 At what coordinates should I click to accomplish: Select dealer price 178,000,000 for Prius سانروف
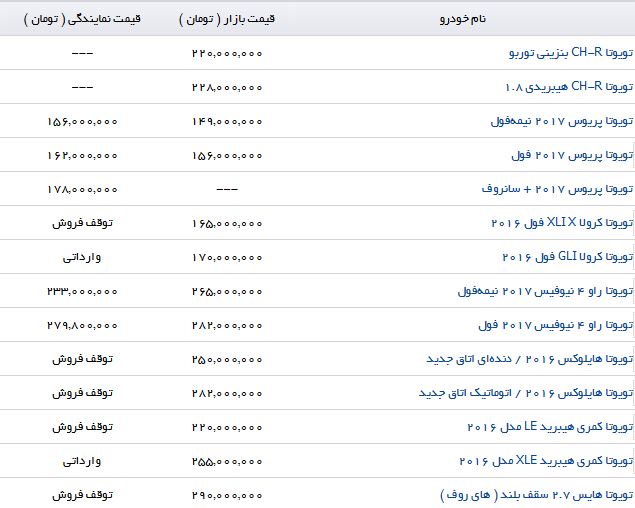(x=82, y=190)
